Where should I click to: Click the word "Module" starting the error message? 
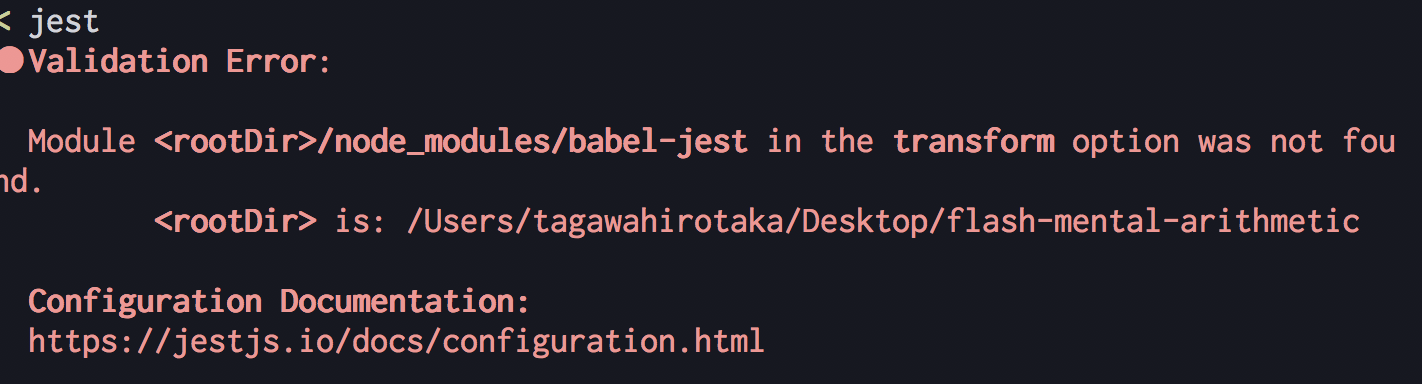point(82,141)
